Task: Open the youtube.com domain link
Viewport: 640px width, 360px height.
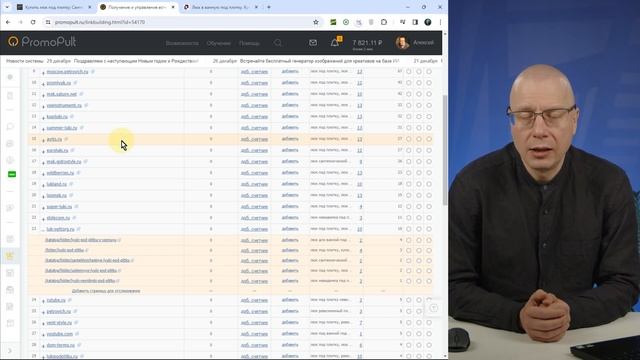Action: (x=60, y=334)
